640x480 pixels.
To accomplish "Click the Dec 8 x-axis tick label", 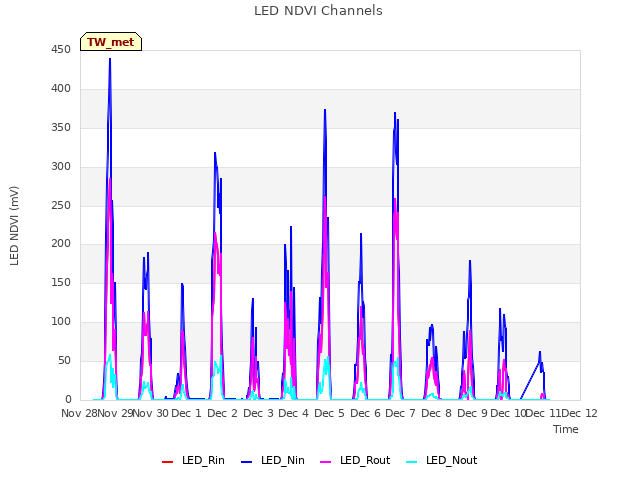I will pyautogui.click(x=436, y=413).
